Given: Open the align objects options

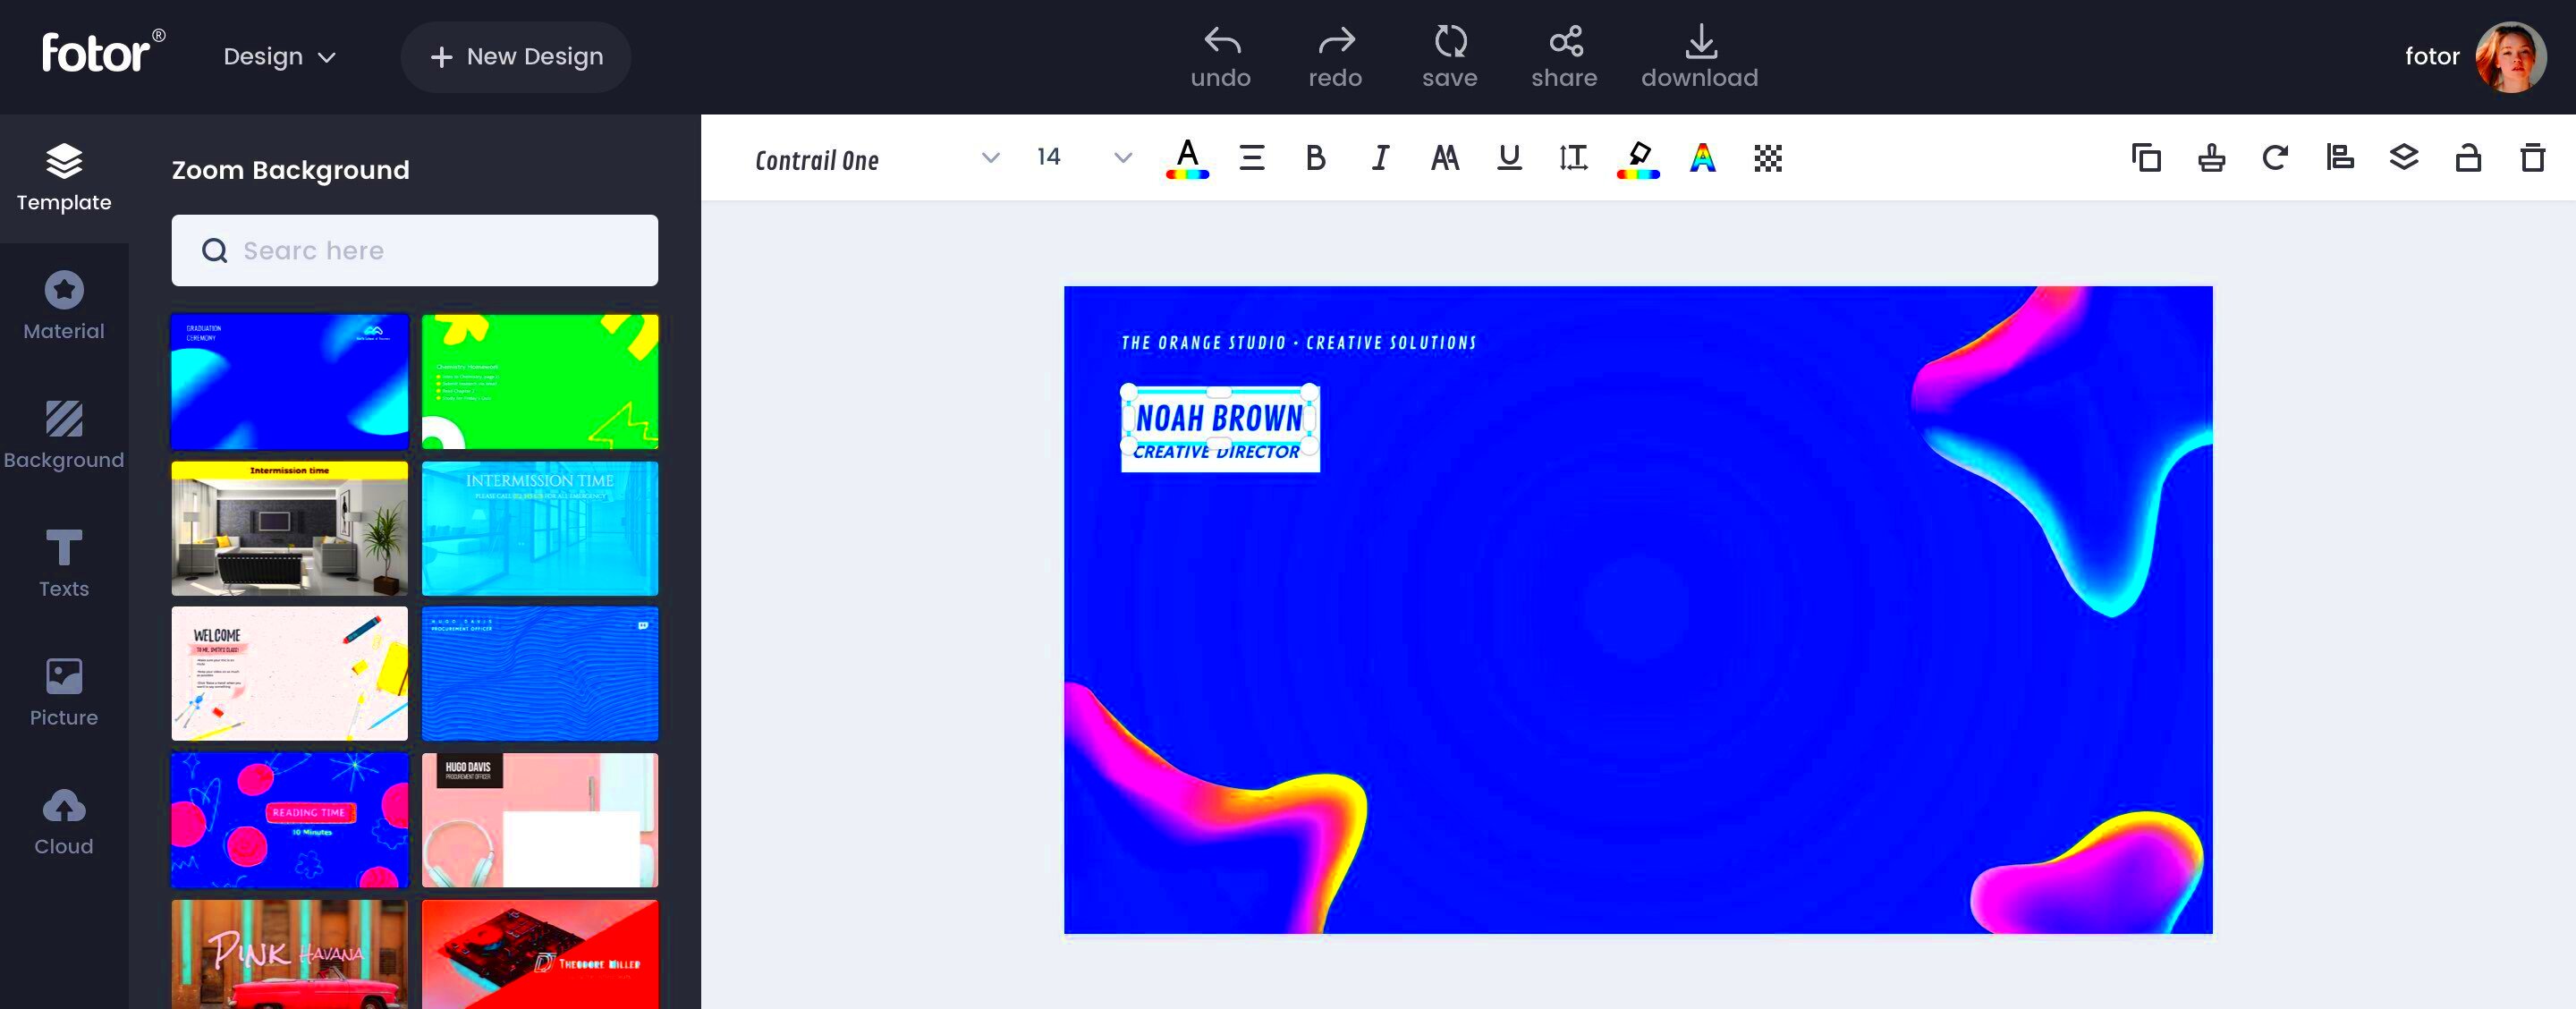Looking at the screenshot, I should pos(2340,158).
